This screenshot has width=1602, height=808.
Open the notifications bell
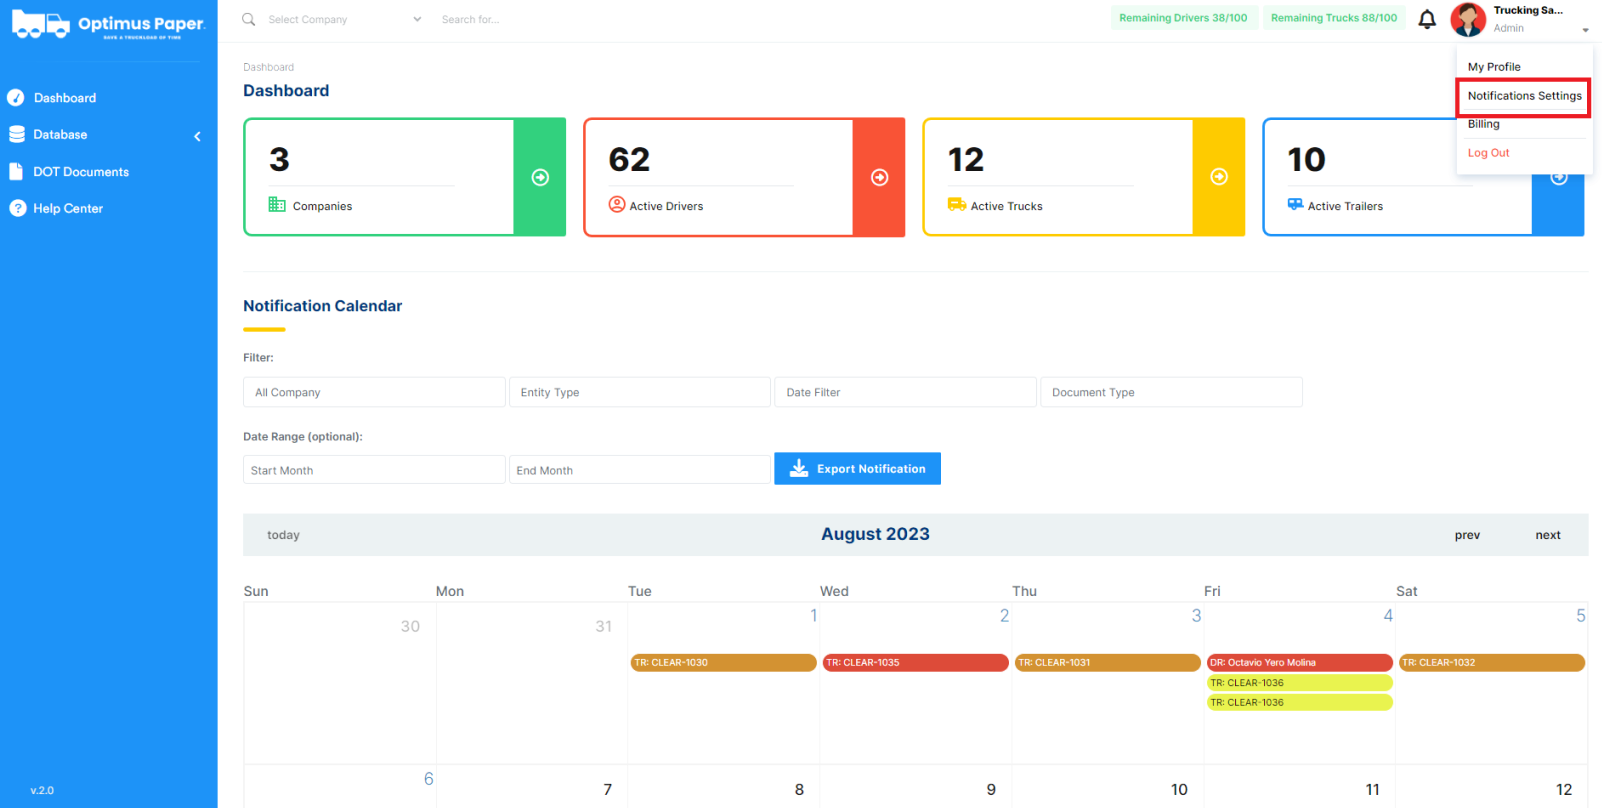pos(1427,19)
